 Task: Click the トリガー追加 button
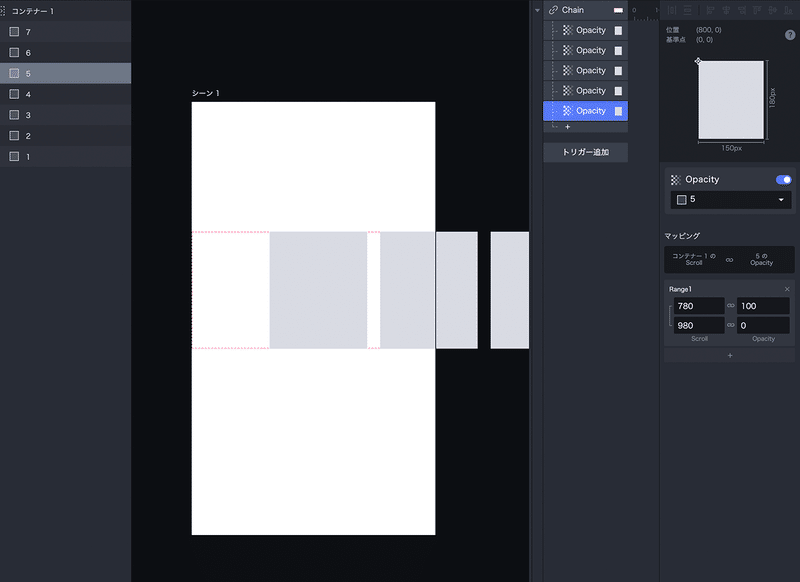point(585,152)
